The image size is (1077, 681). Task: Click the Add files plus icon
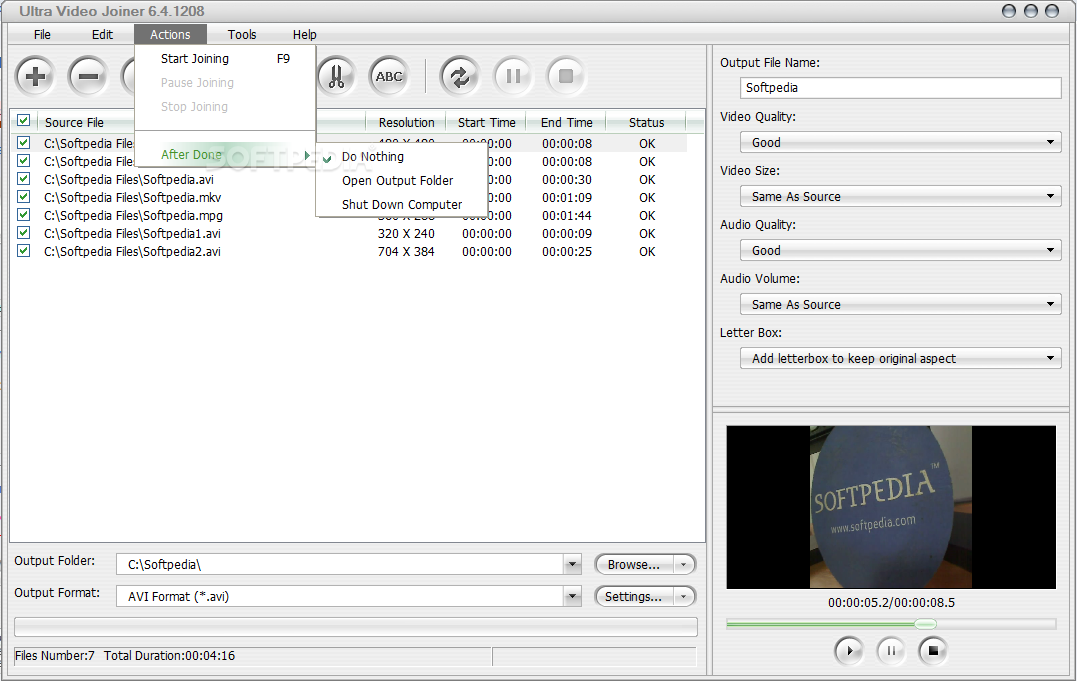click(35, 76)
